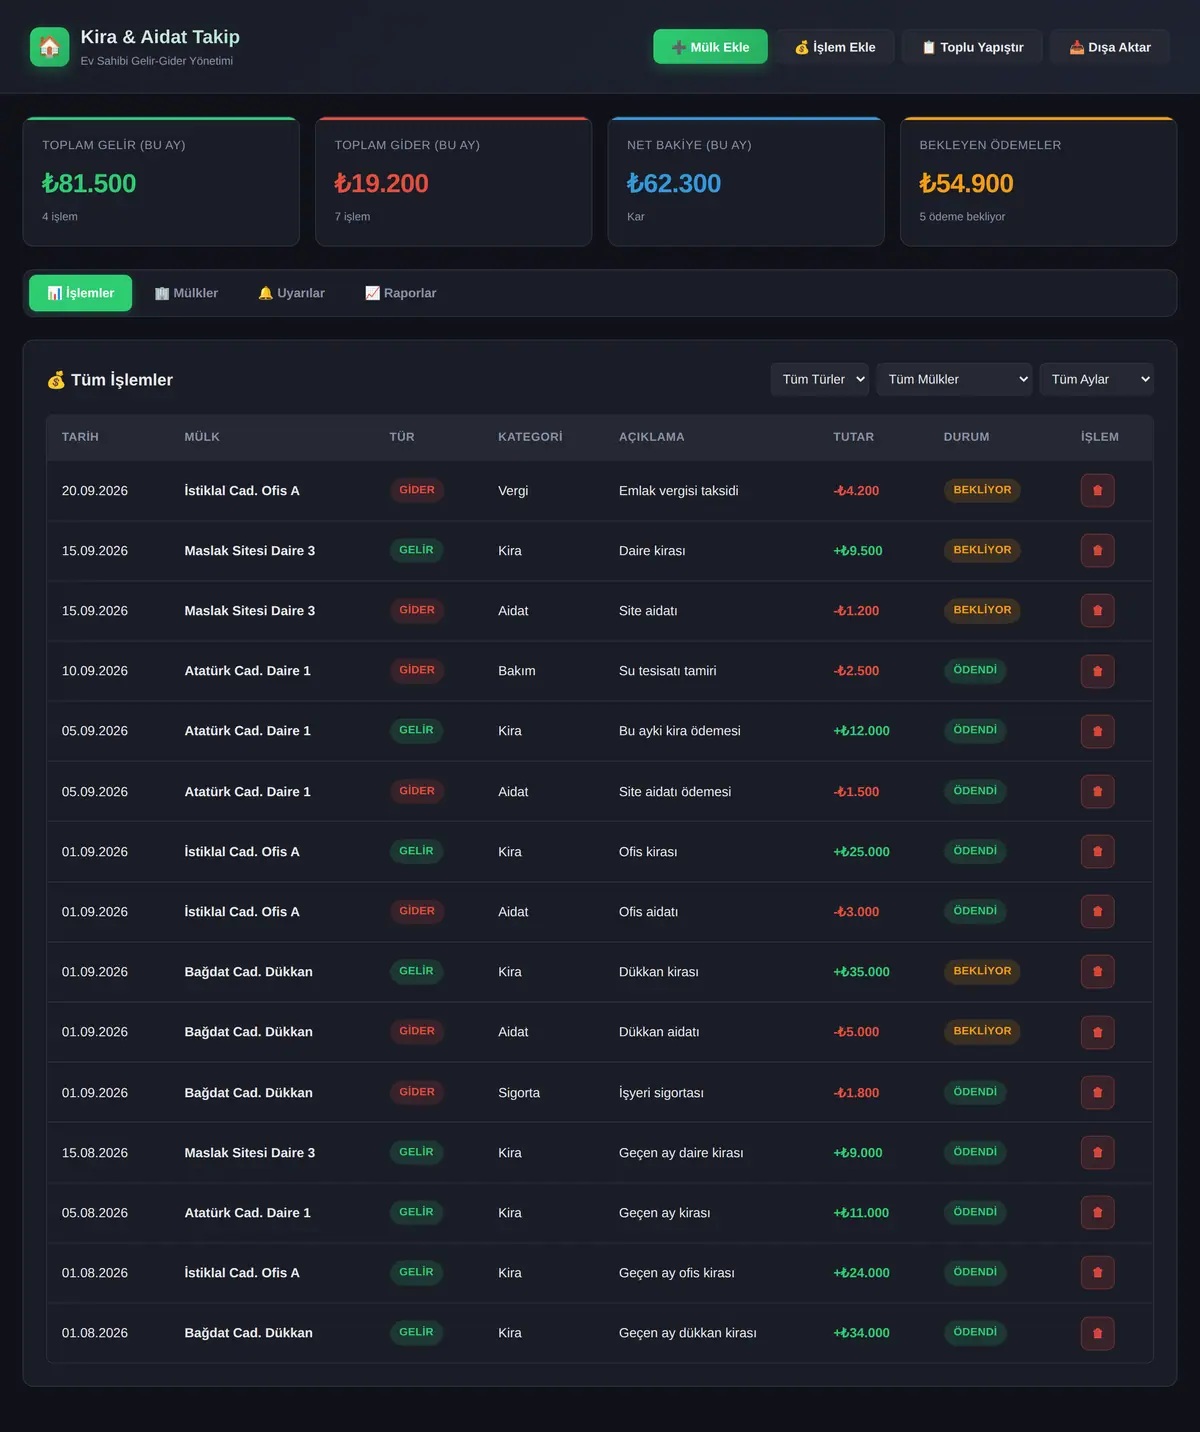1200x1432 pixels.
Task: Delete the -₺3.000 Ofis aidatı transaction
Action: [1097, 911]
